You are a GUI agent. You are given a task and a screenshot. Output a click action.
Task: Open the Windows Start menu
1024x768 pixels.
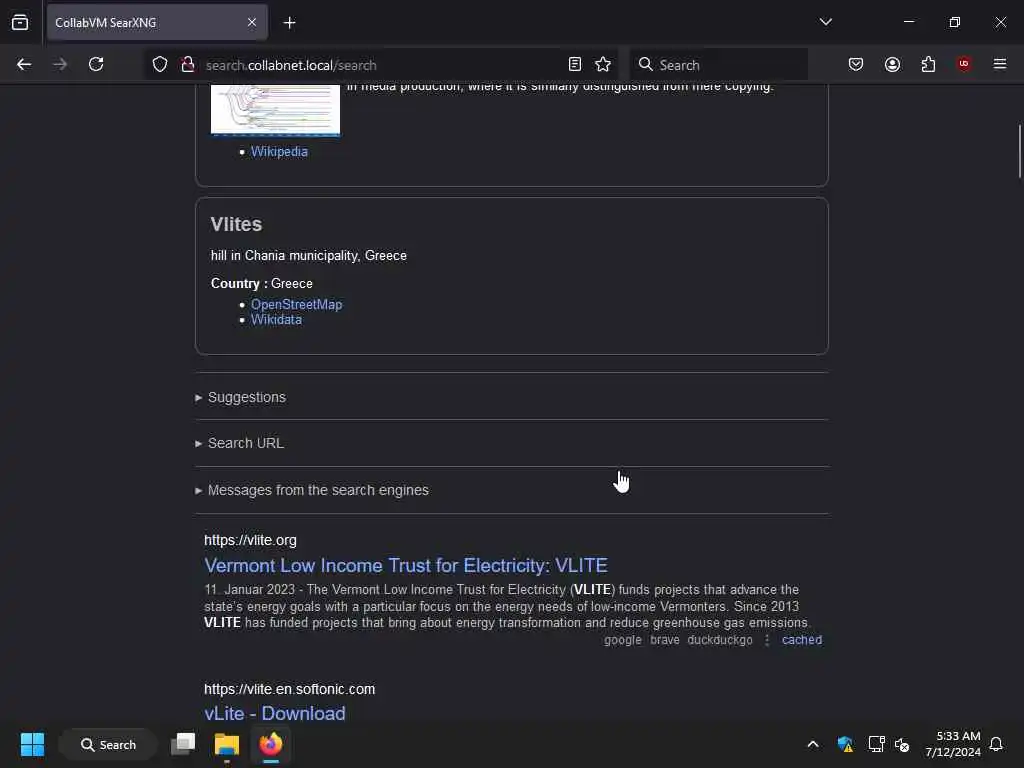33,744
